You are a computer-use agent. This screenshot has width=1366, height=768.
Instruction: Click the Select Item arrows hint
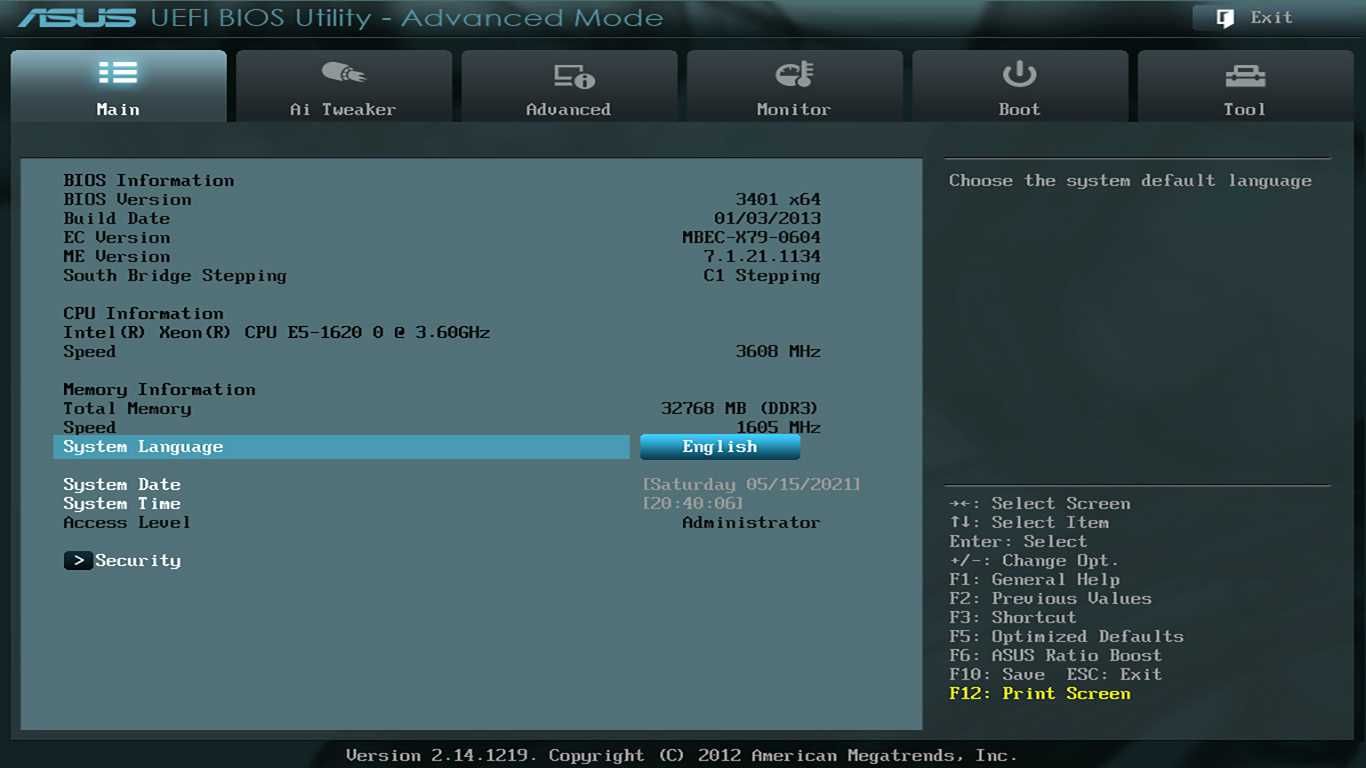1029,523
